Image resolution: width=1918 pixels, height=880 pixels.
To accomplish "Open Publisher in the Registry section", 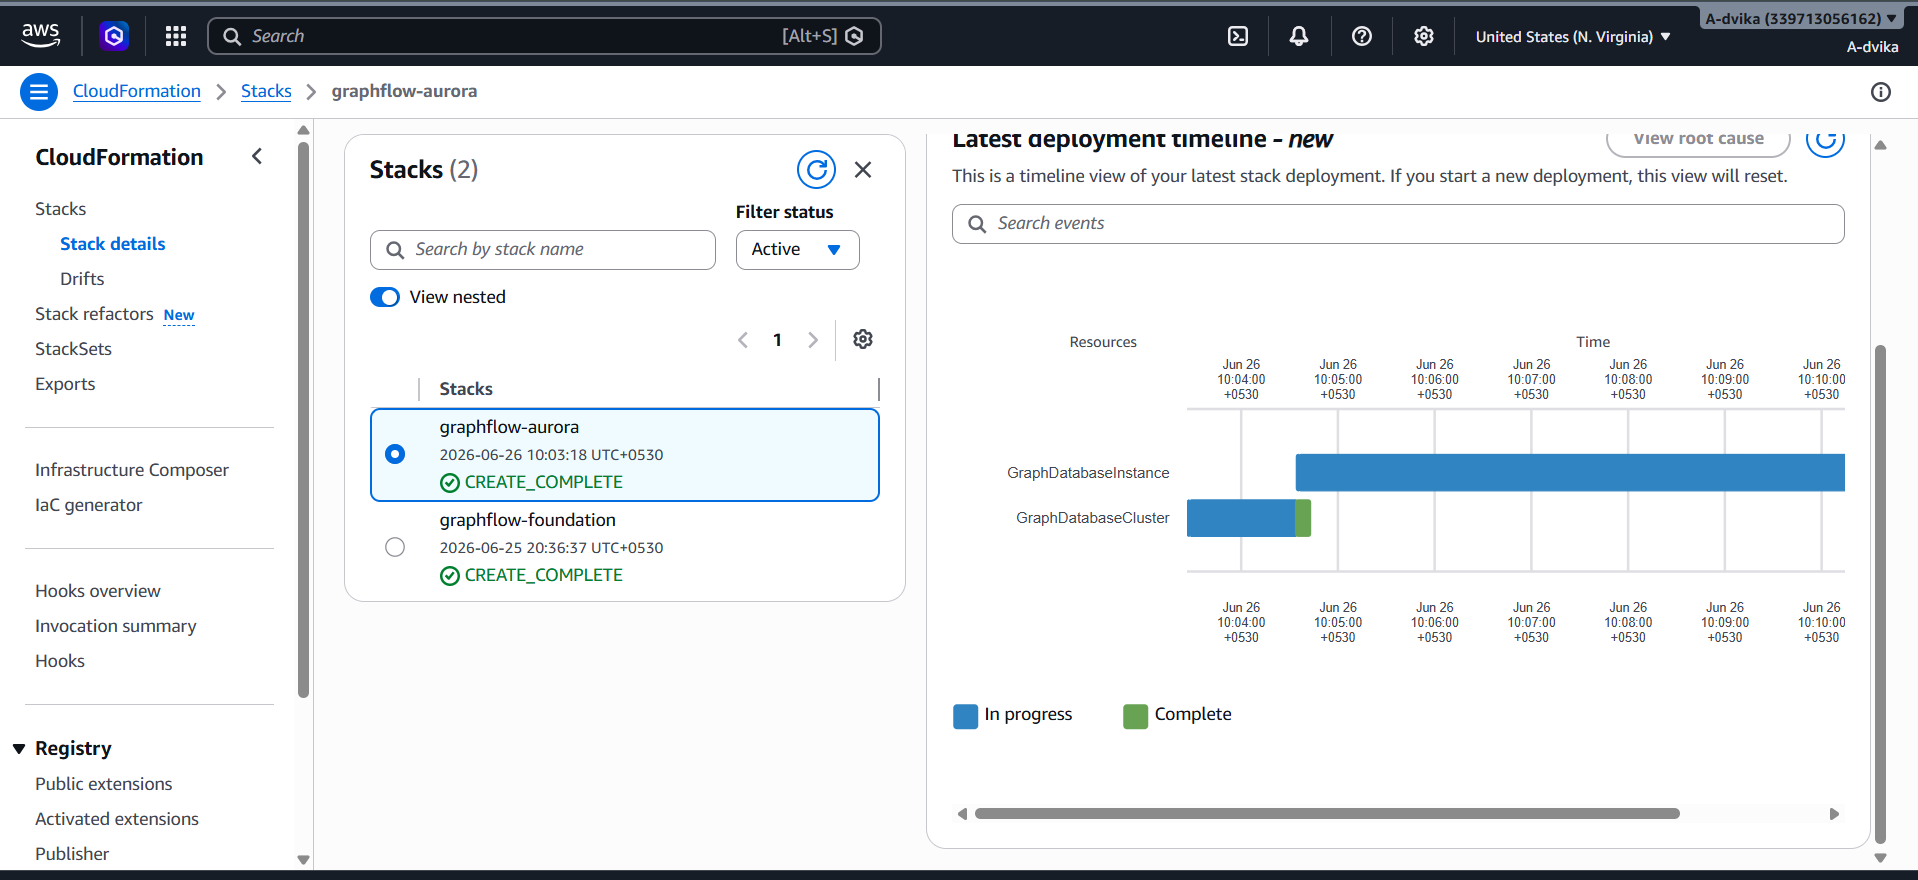I will [x=72, y=854].
